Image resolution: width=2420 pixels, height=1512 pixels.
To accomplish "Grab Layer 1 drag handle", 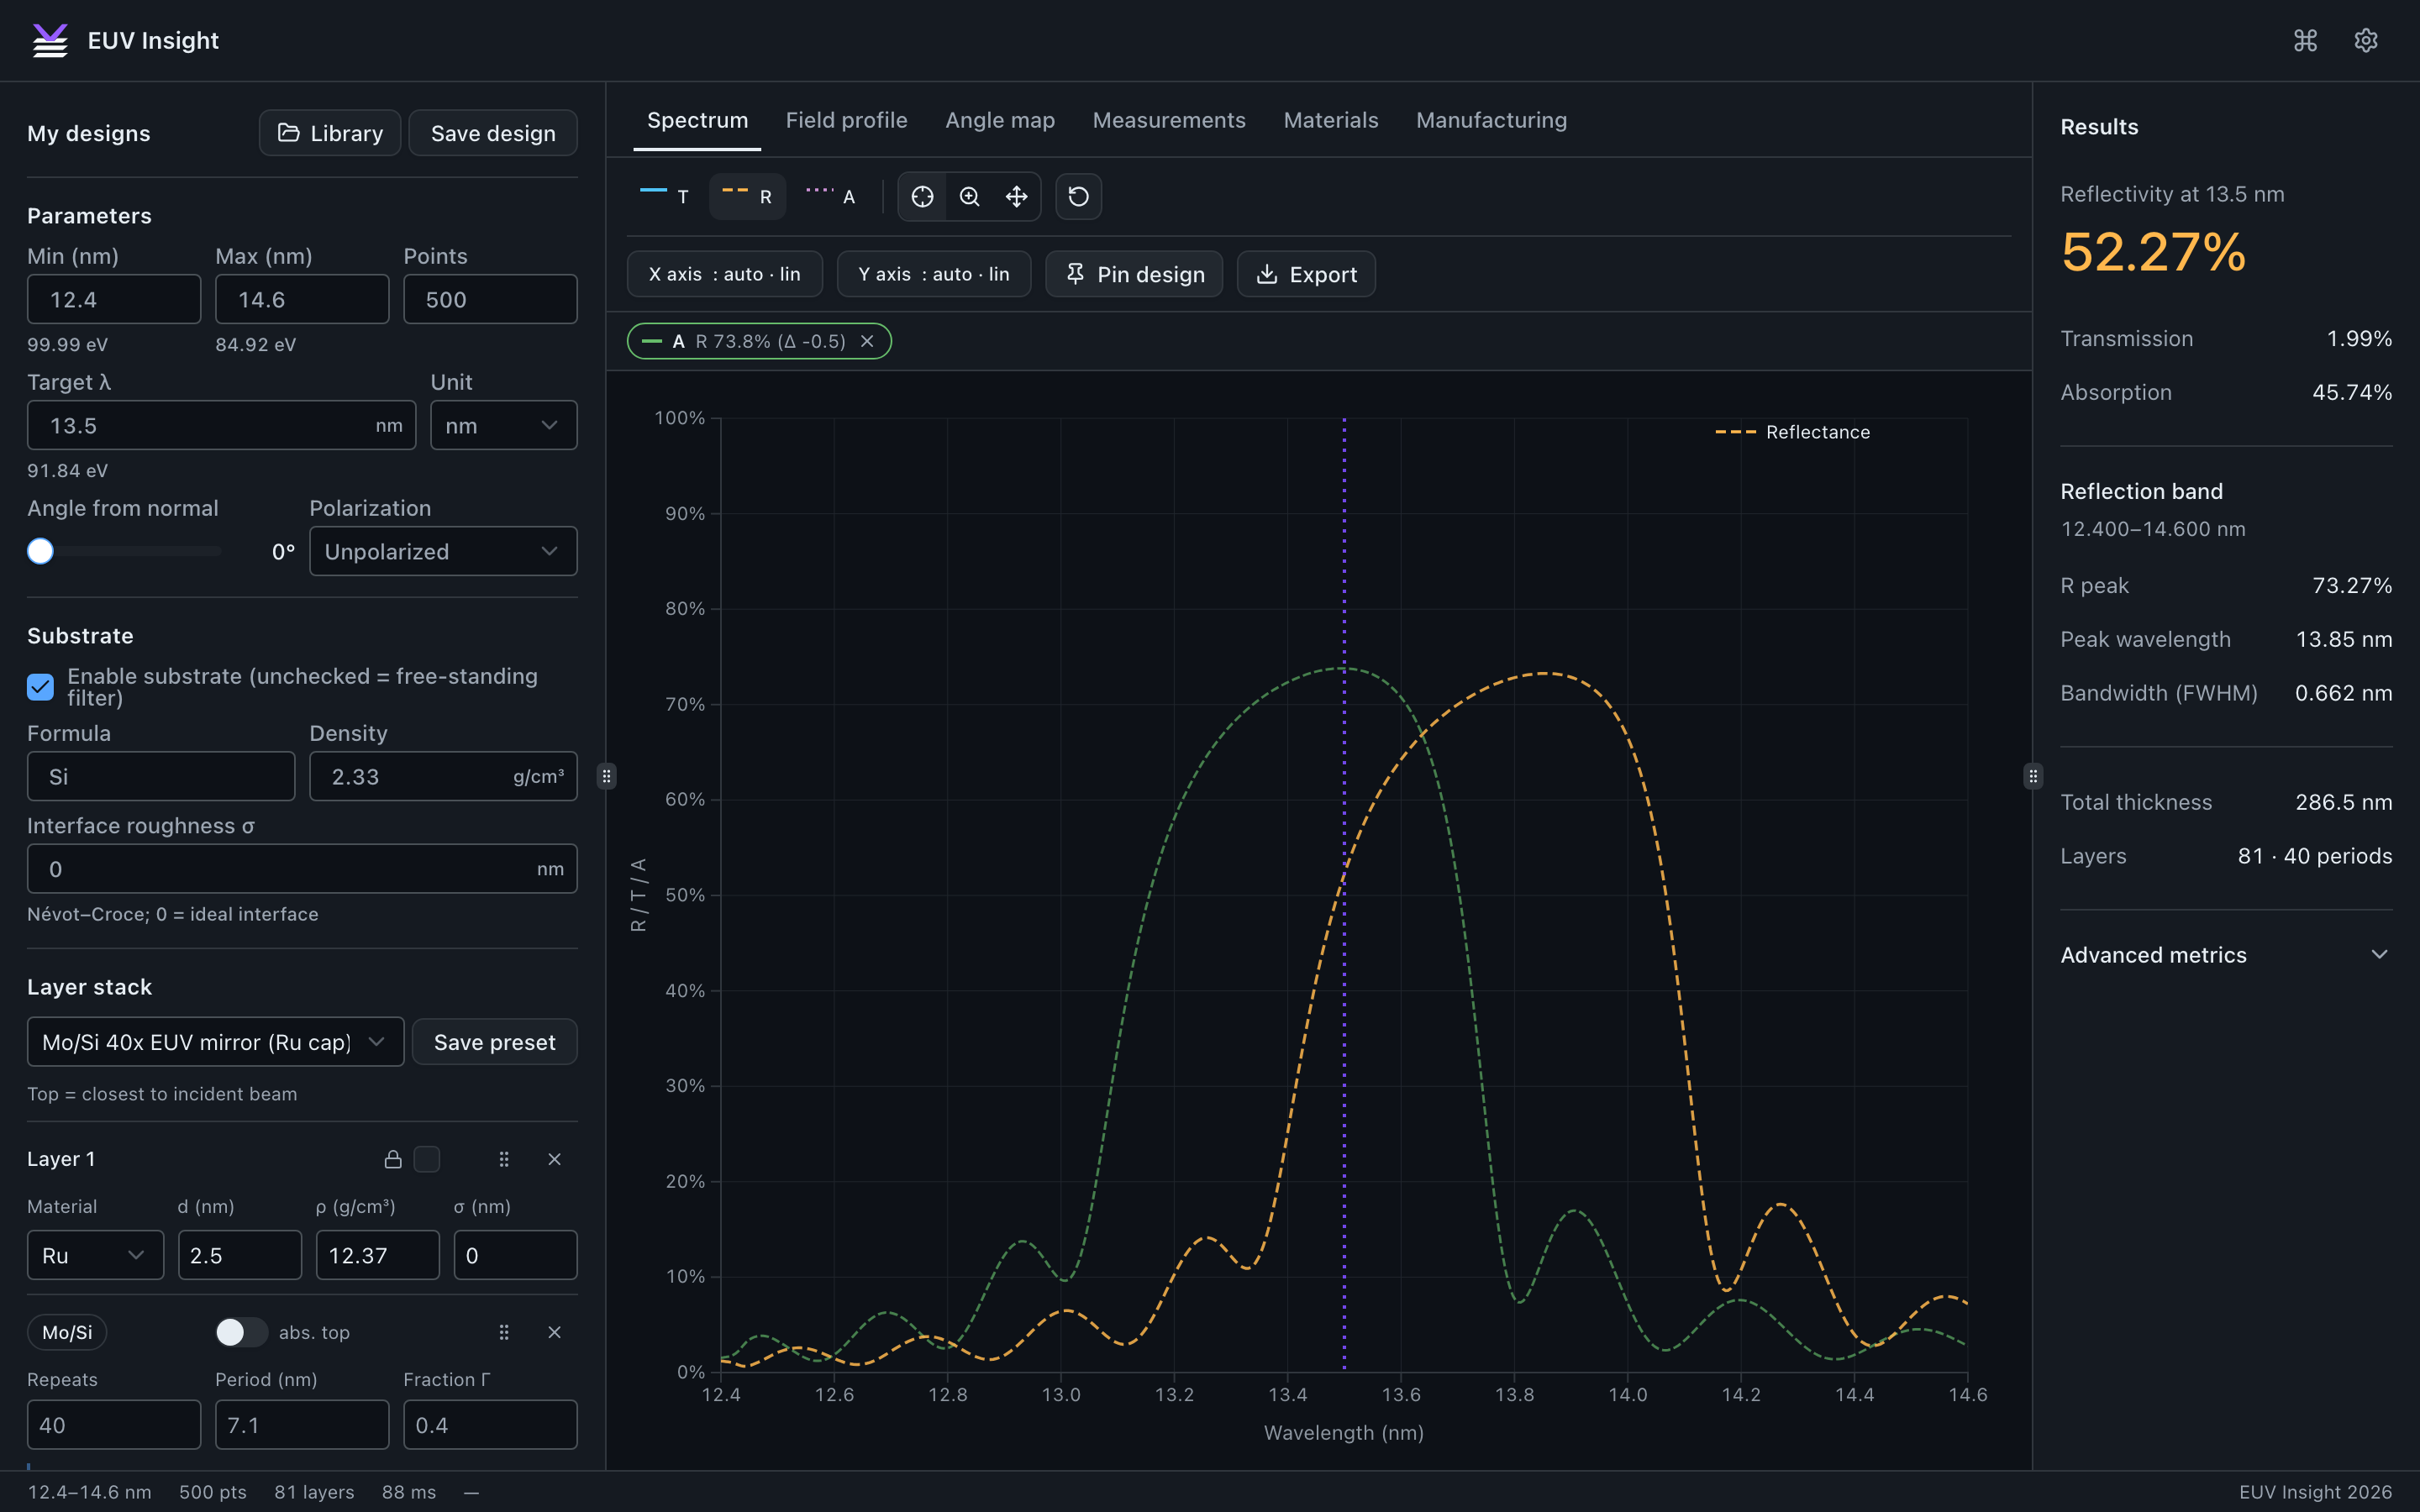I will (x=504, y=1159).
